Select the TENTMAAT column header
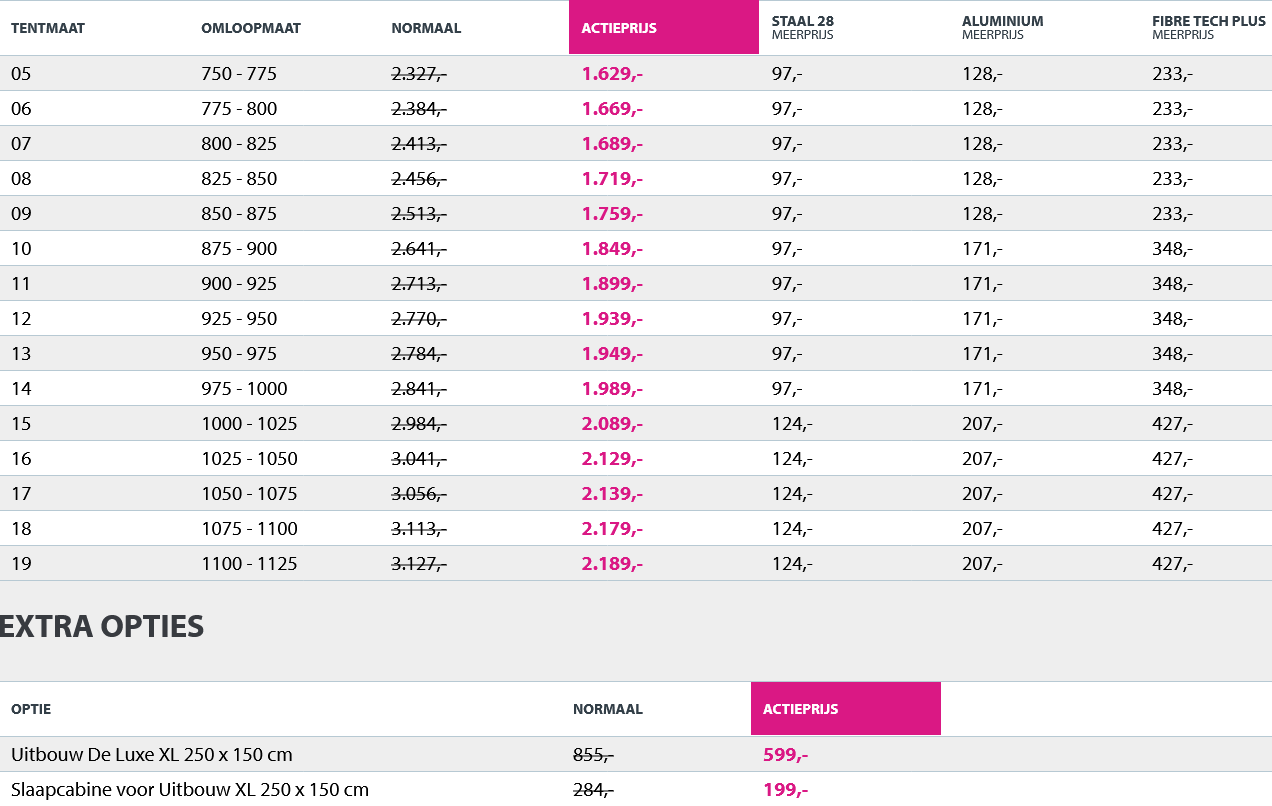 coord(48,28)
